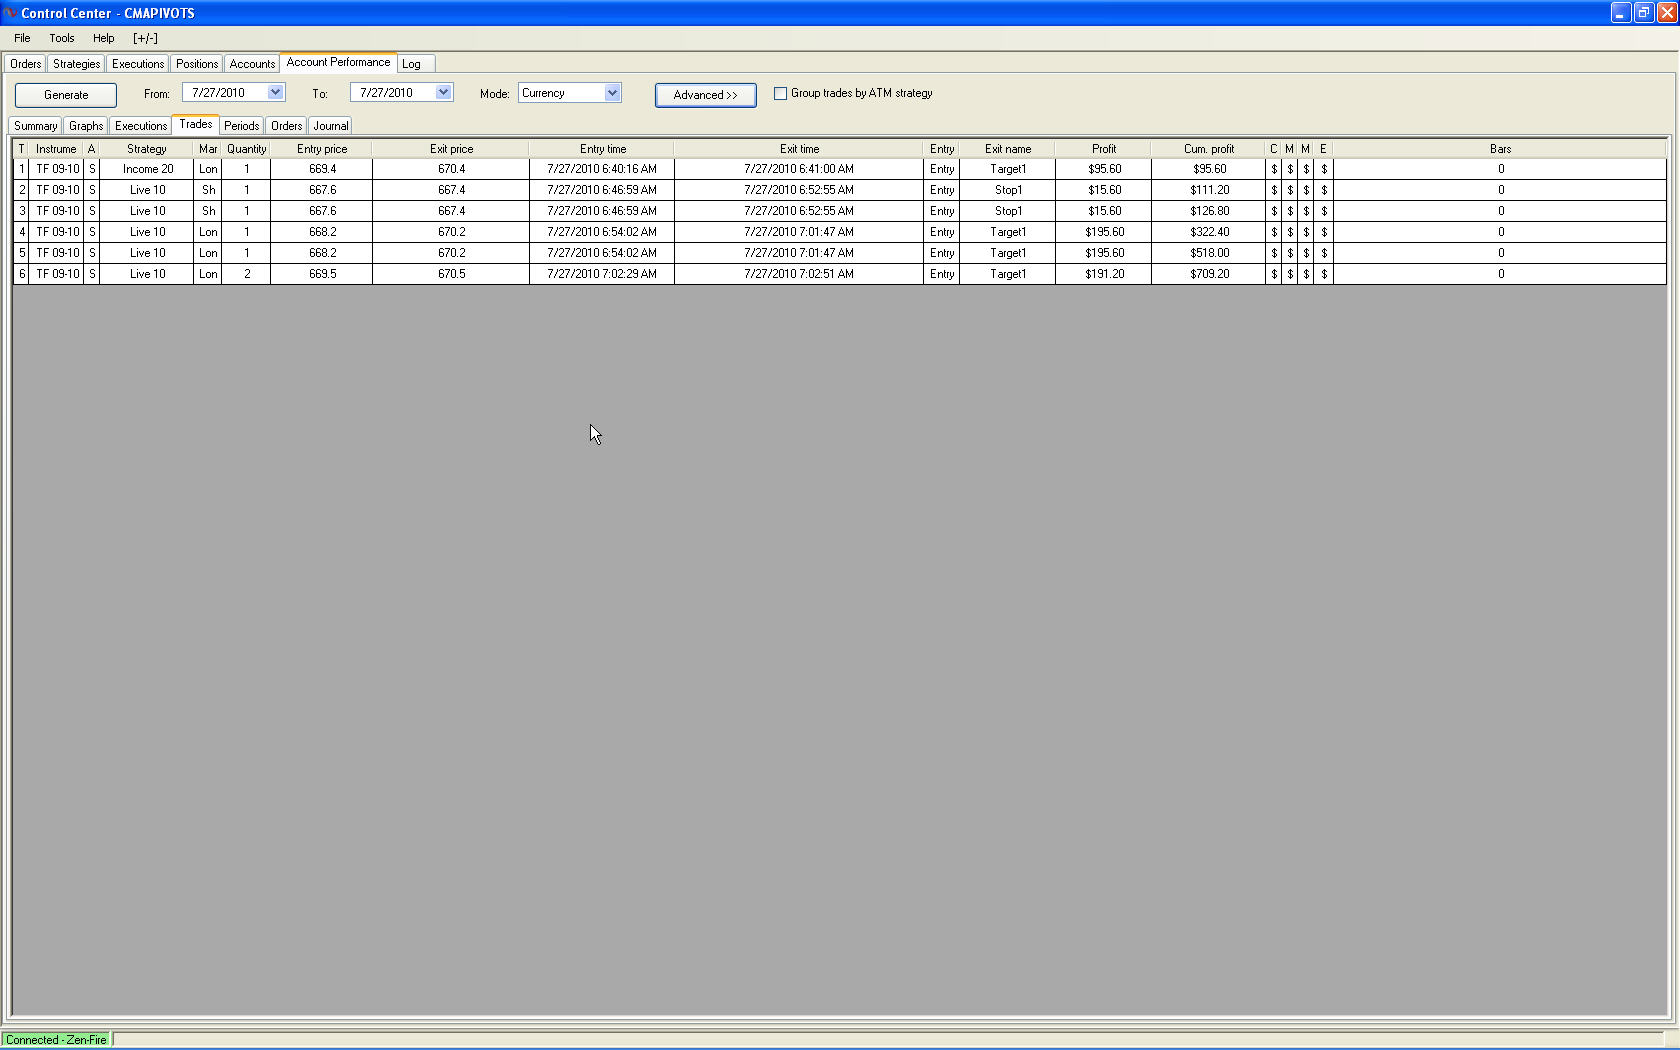Click the Advanced >> button
Viewport: 1680px width, 1050px height.
(706, 95)
